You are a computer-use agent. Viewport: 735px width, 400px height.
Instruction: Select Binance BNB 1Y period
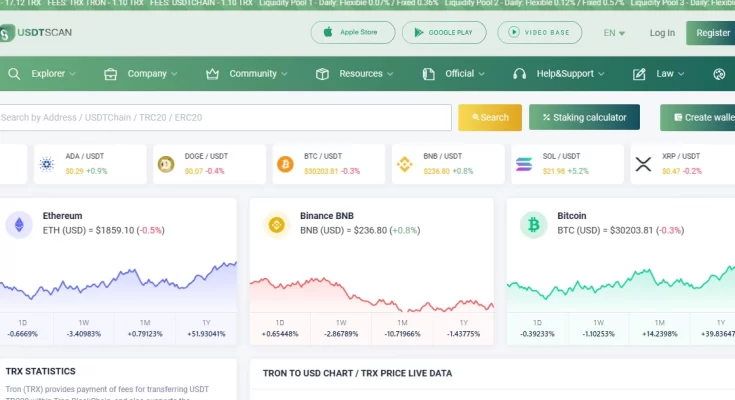464,328
